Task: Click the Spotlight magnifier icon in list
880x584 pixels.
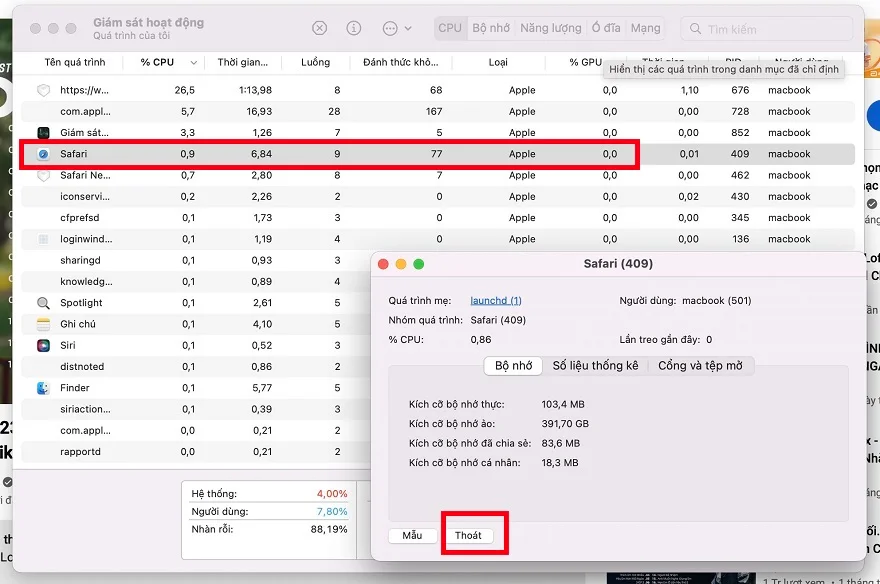Action: [x=43, y=303]
